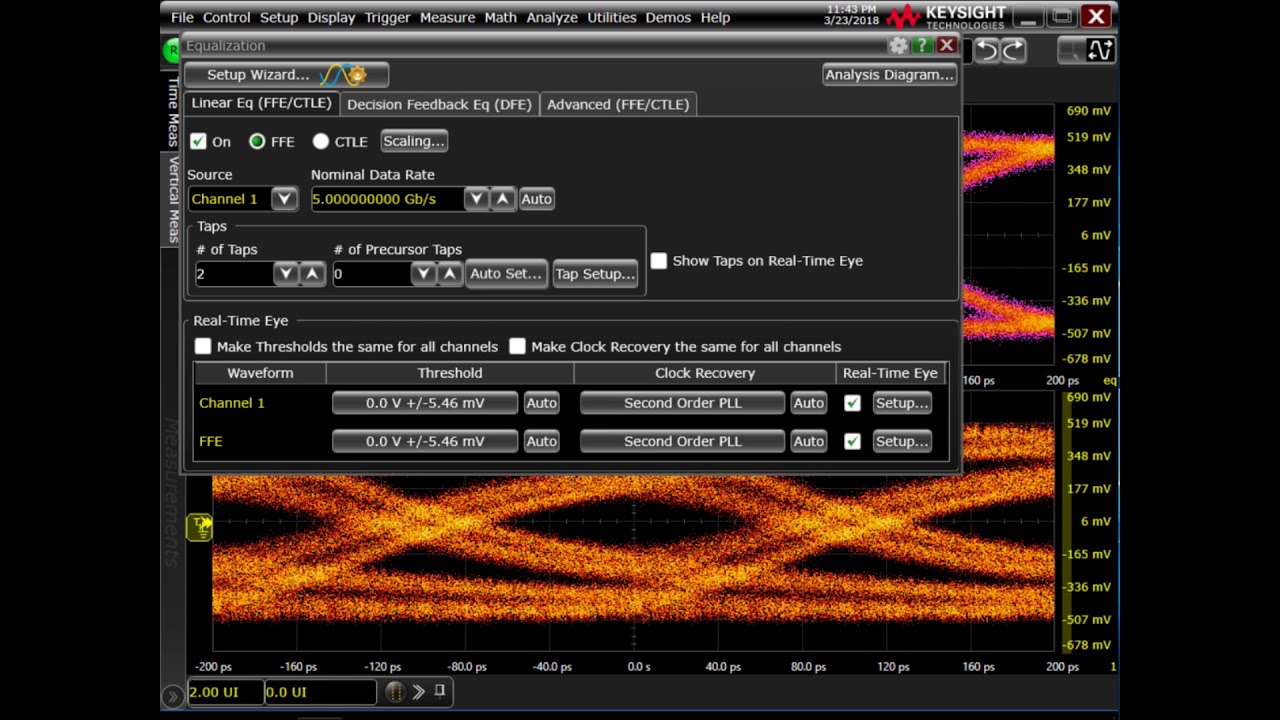The height and width of the screenshot is (720, 1280).
Task: Increase precursor taps up arrow
Action: coord(450,274)
